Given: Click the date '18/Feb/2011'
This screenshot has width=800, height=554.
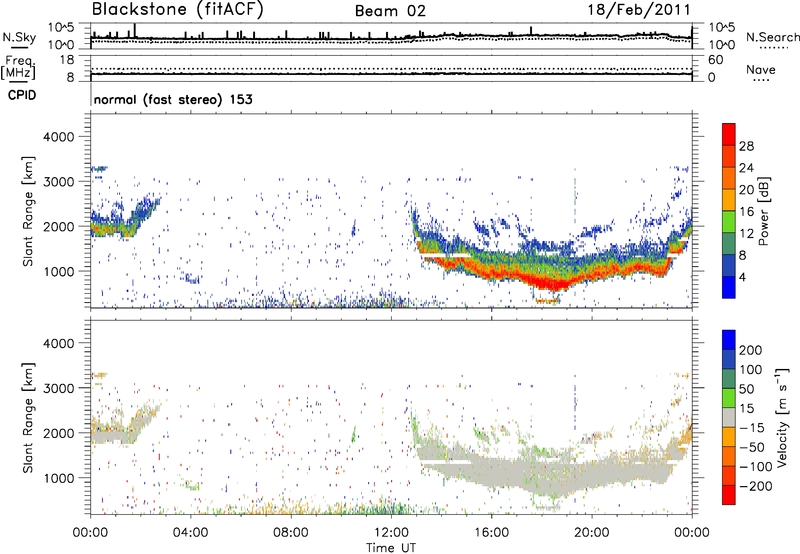Looking at the screenshot, I should click(x=639, y=10).
